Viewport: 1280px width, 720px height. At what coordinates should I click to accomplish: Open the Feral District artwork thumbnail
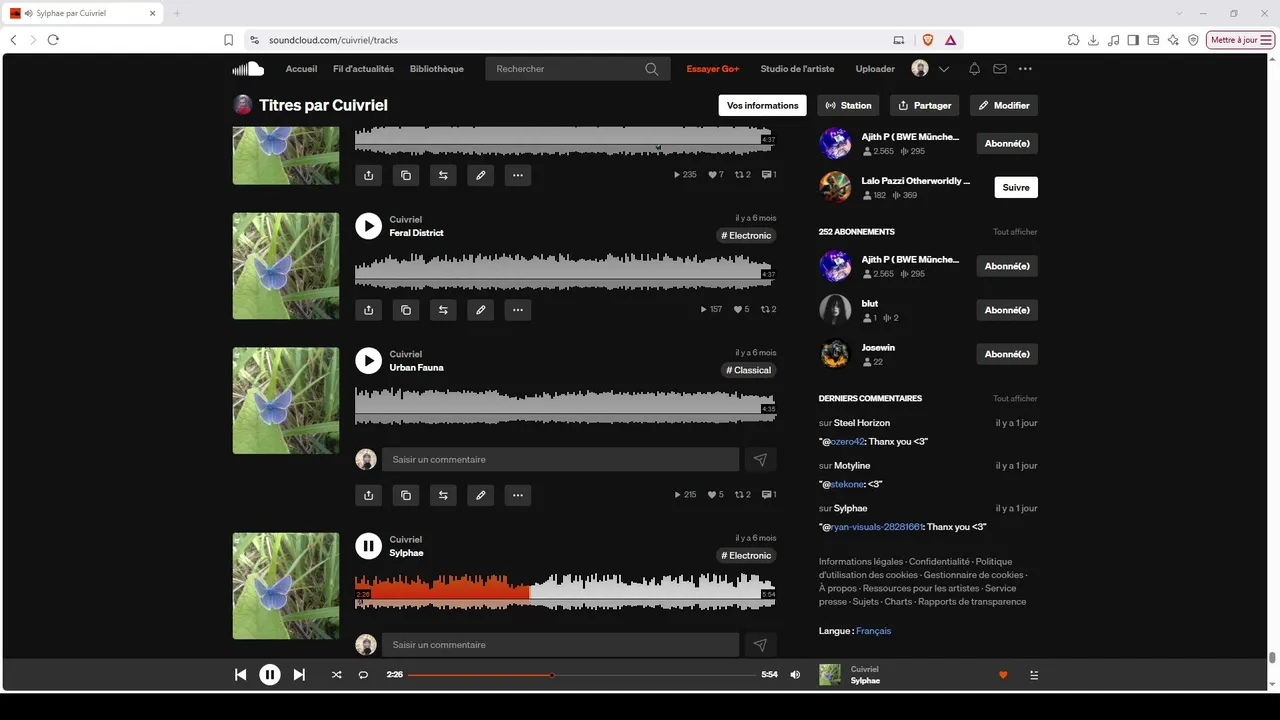(286, 266)
